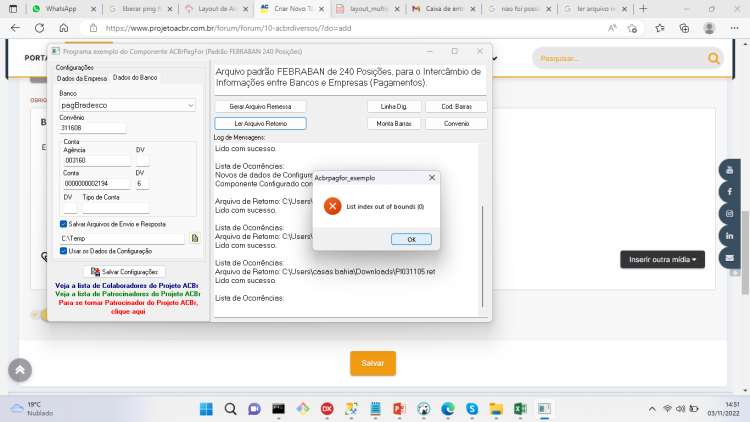The width and height of the screenshot is (750, 422).
Task: Open Excel from the taskbar
Action: 520,409
